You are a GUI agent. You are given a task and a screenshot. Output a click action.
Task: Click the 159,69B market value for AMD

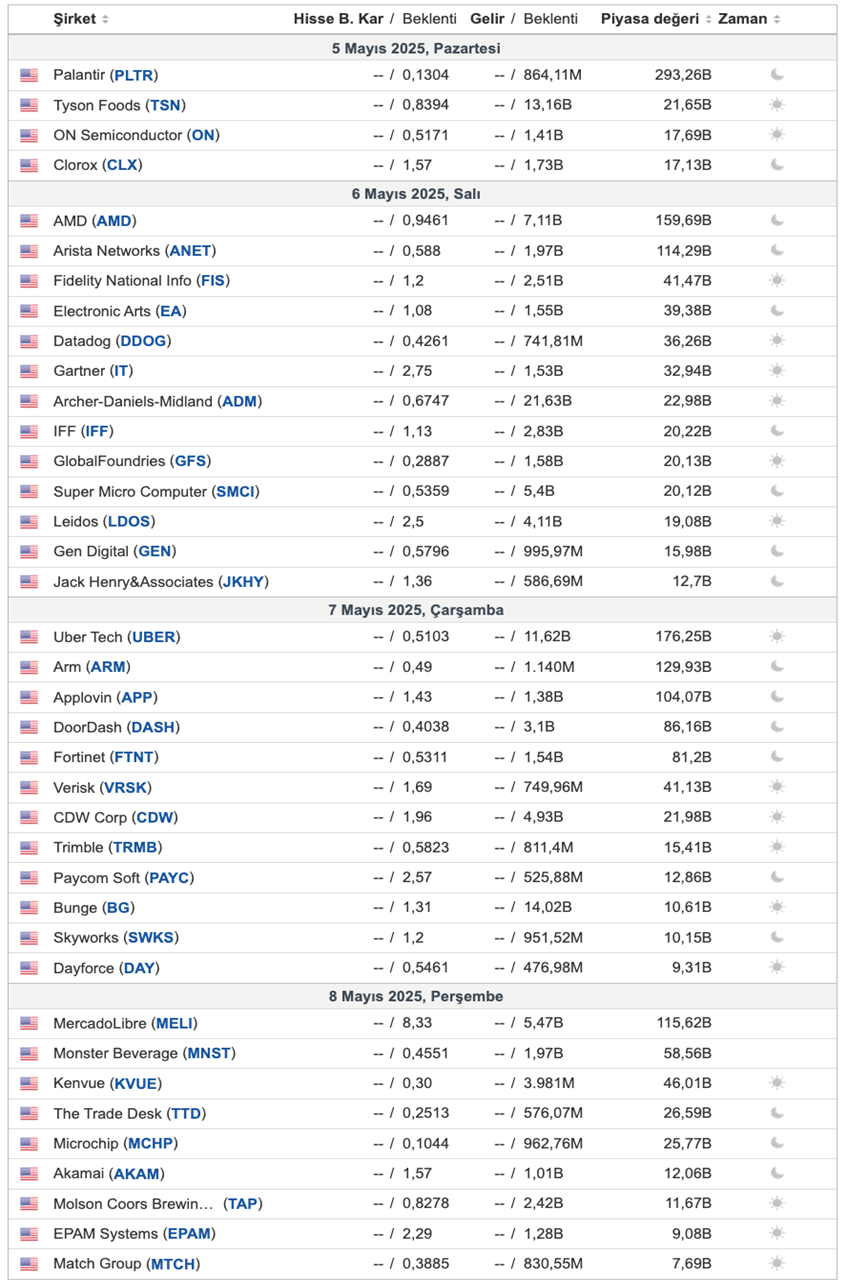click(x=684, y=221)
